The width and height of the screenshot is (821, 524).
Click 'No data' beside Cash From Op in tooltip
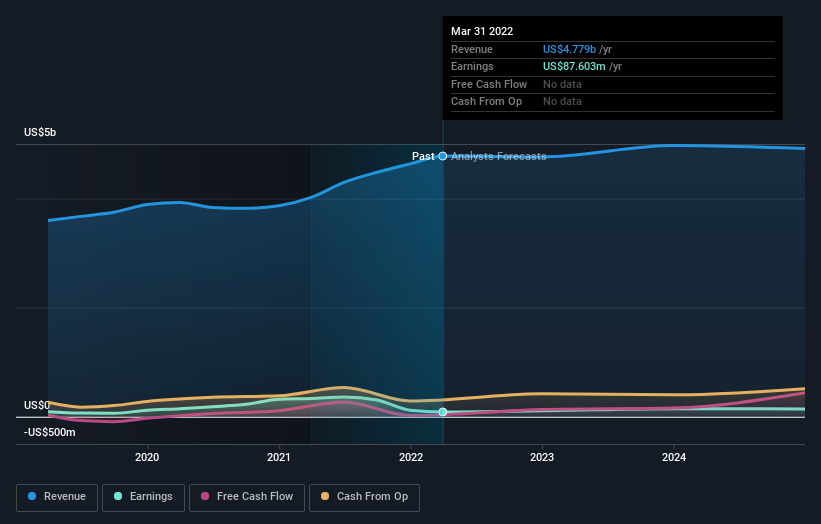tap(562, 102)
